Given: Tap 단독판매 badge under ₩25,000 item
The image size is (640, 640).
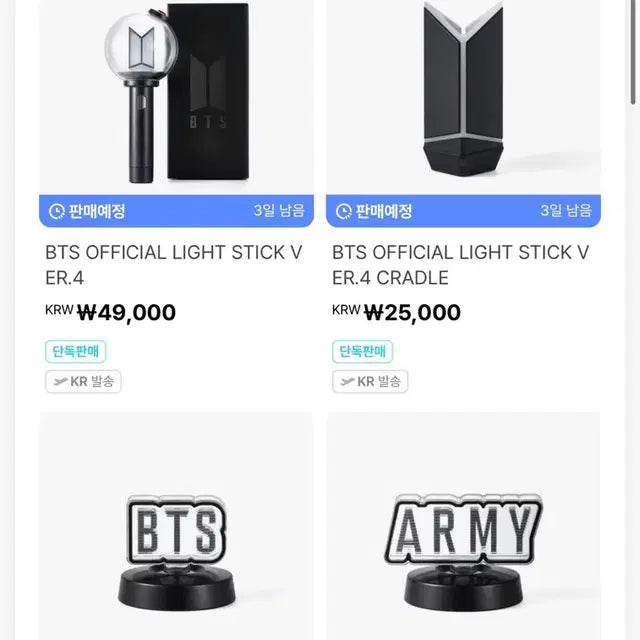Looking at the screenshot, I should point(362,351).
